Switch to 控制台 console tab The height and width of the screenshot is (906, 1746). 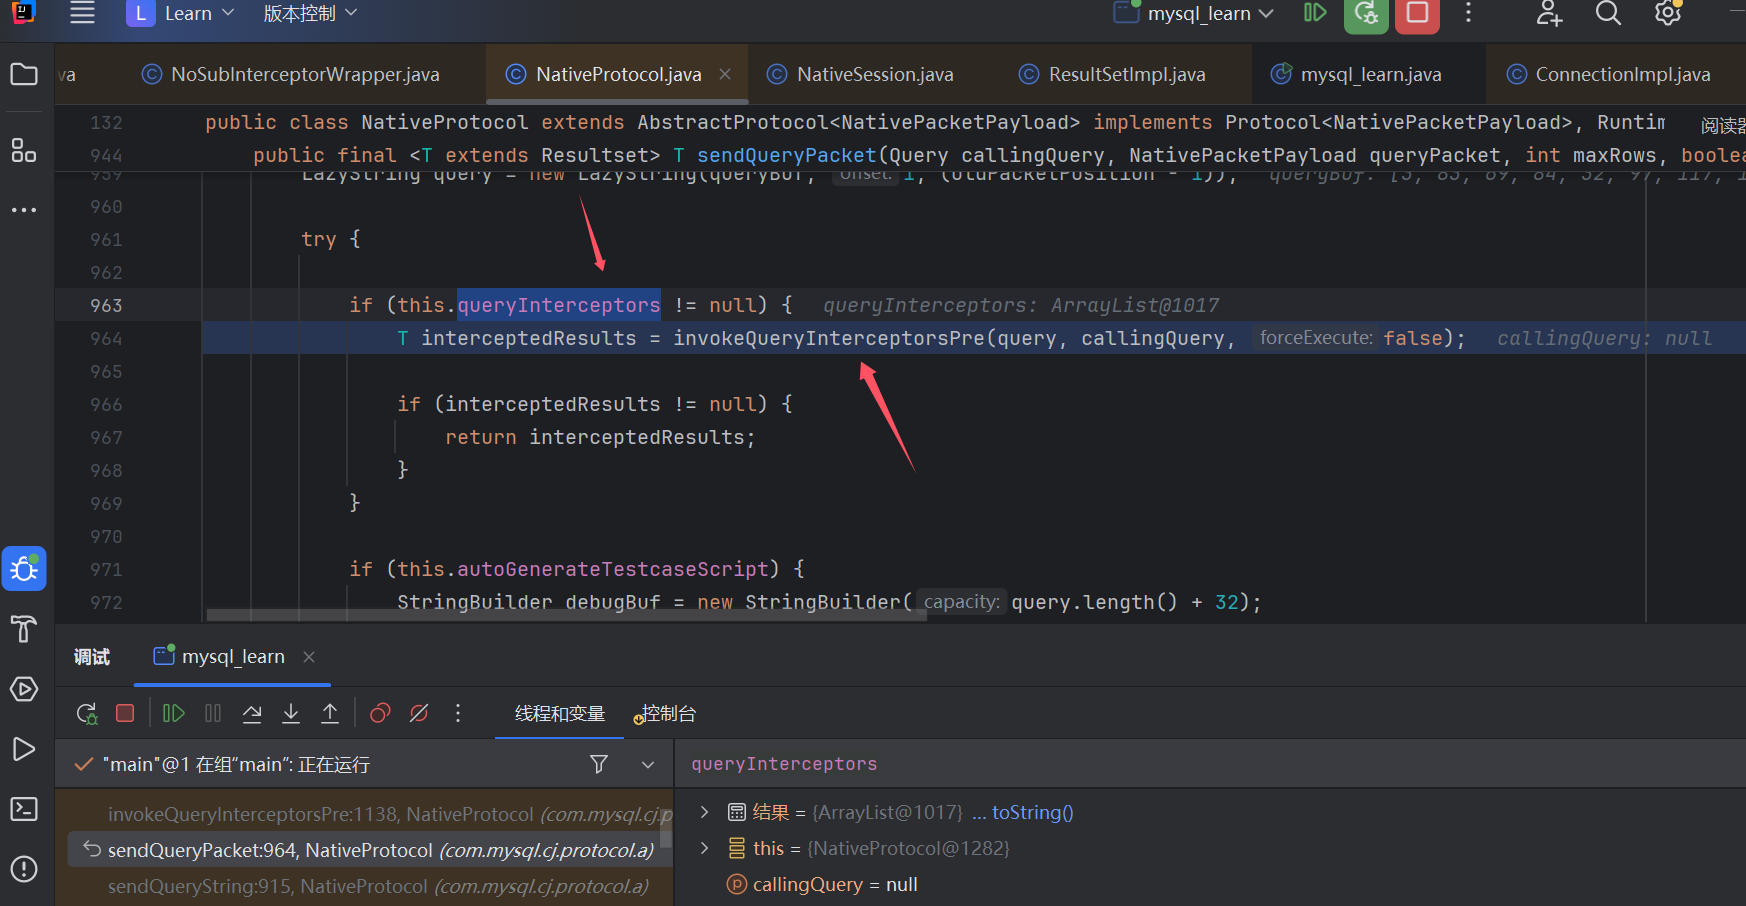pyautogui.click(x=666, y=713)
